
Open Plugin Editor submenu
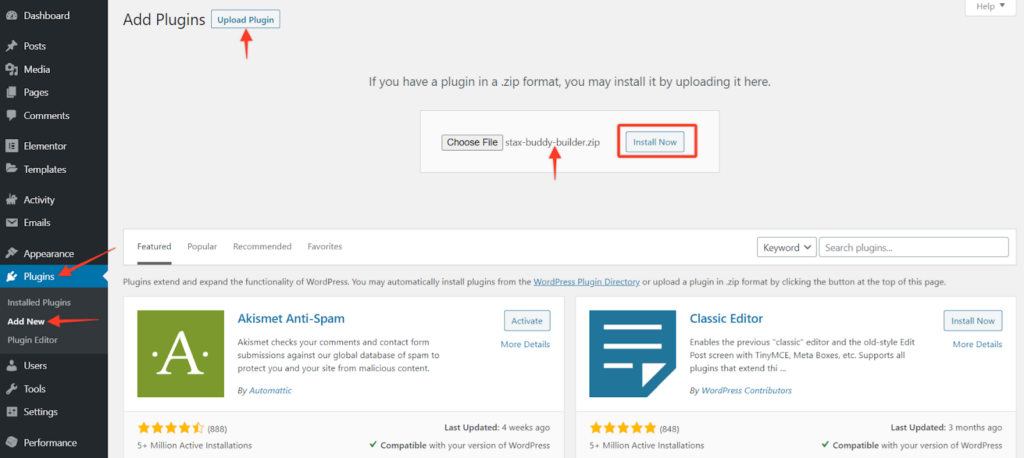(33, 340)
